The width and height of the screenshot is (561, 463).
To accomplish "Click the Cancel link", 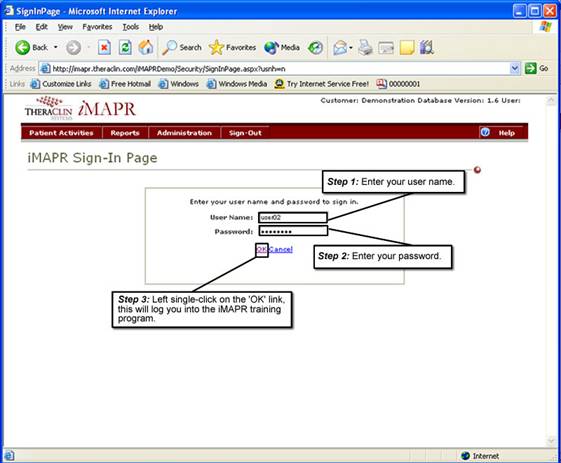I will (280, 249).
